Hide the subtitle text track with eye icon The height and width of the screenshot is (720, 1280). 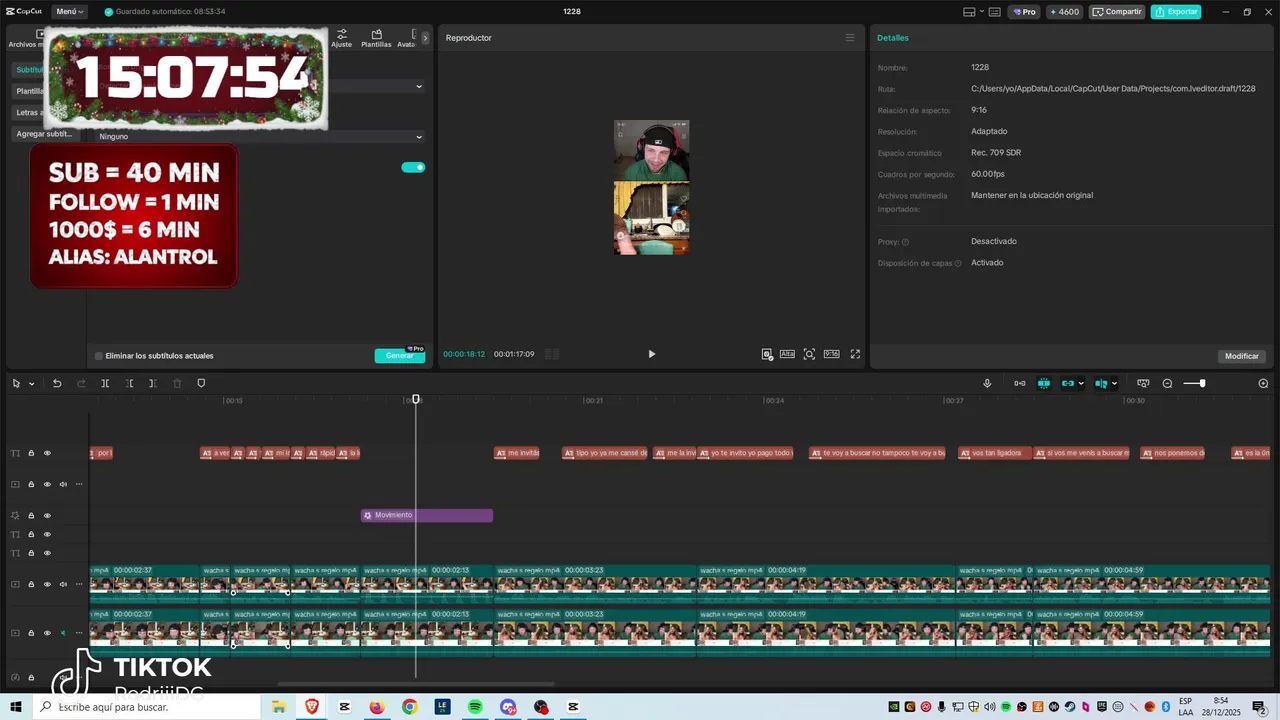(47, 453)
